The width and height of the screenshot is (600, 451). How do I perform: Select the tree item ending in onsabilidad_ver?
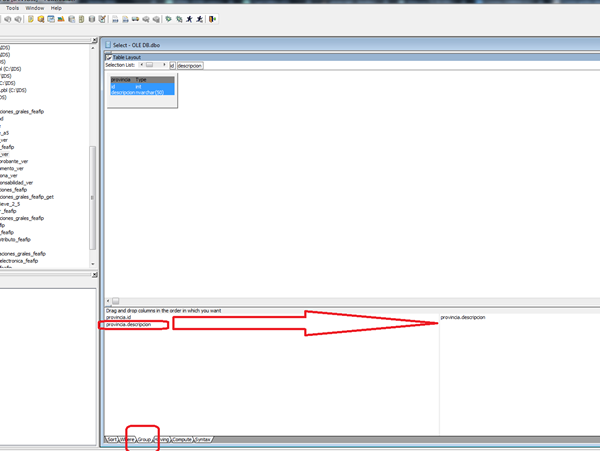(16, 182)
